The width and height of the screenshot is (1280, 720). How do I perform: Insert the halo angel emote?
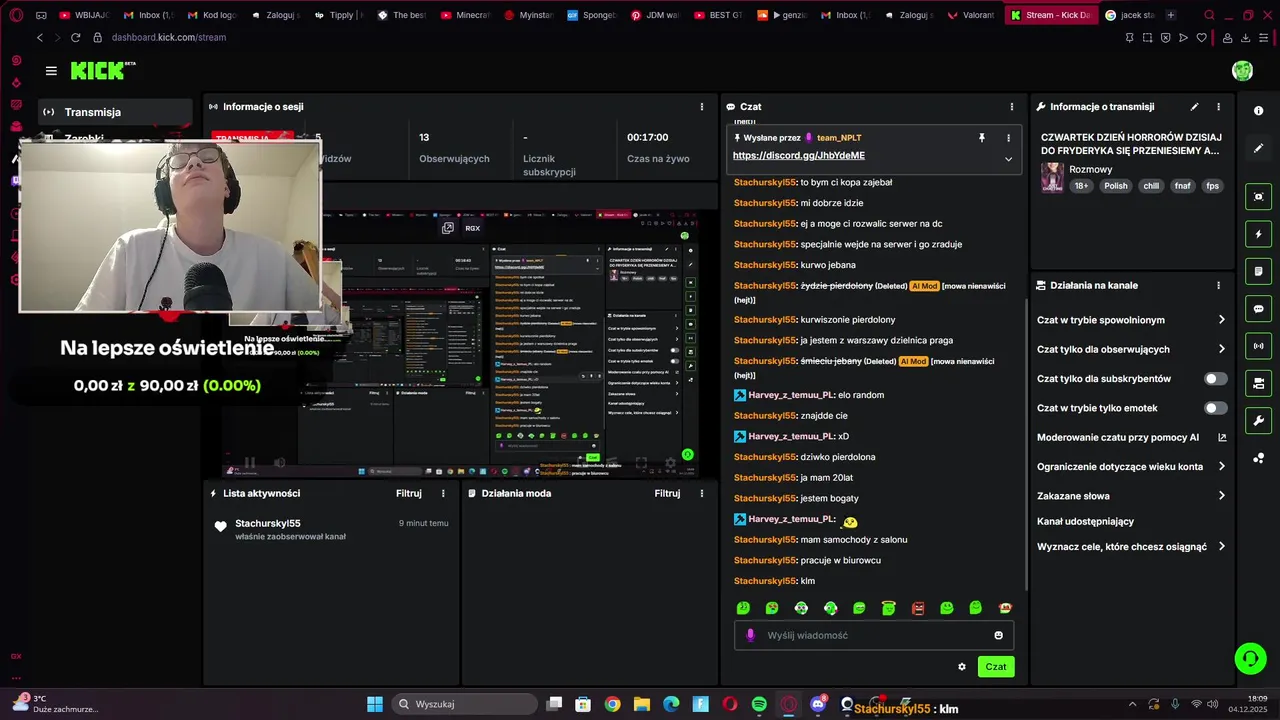point(889,608)
